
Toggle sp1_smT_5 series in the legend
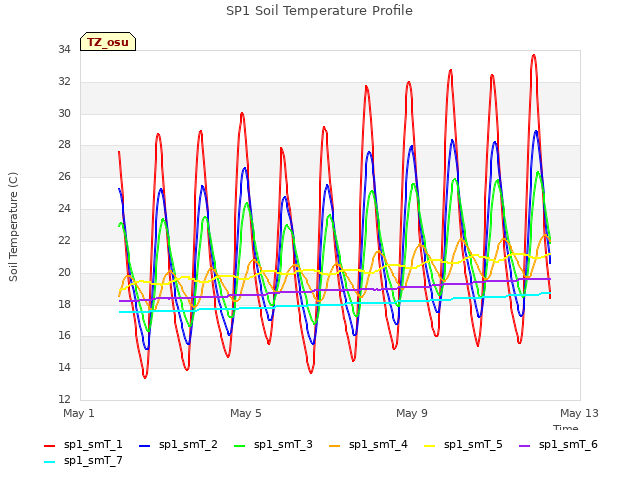tap(464, 444)
